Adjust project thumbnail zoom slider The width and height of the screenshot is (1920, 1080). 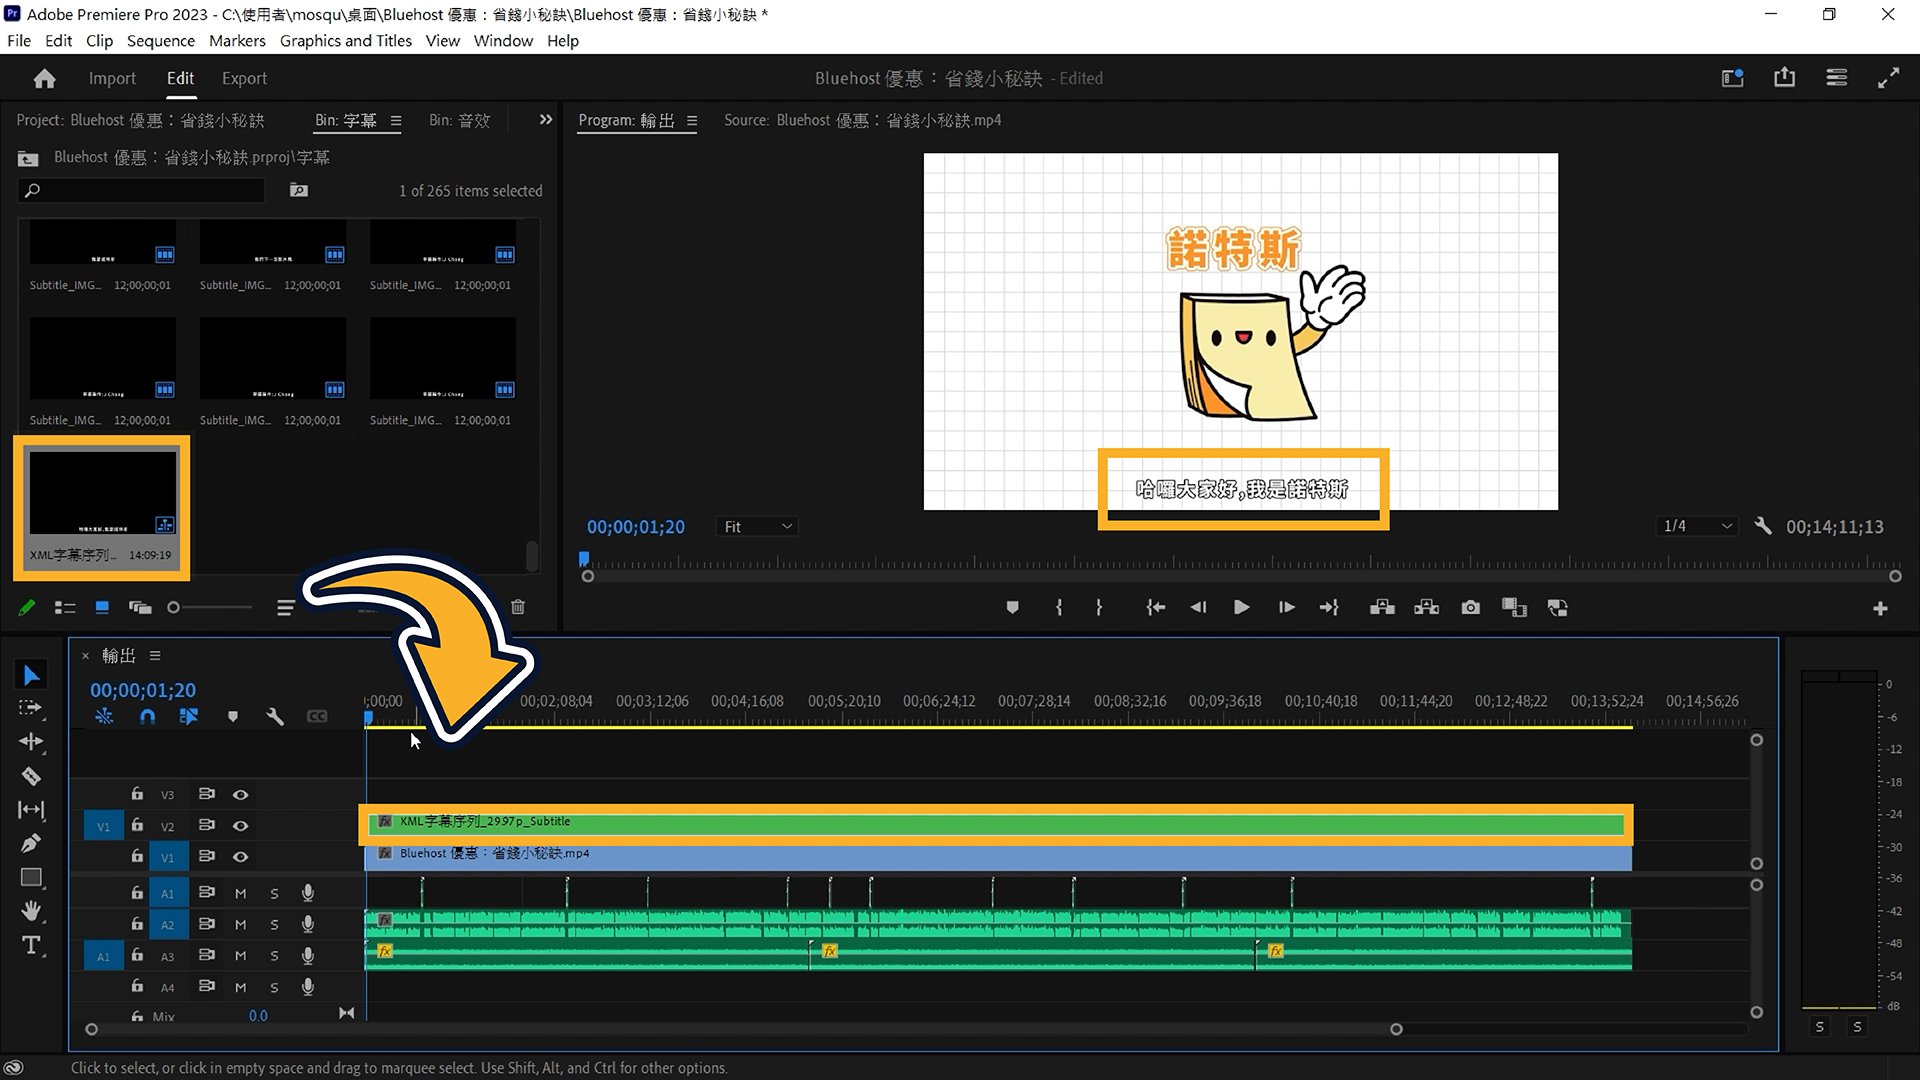point(173,607)
